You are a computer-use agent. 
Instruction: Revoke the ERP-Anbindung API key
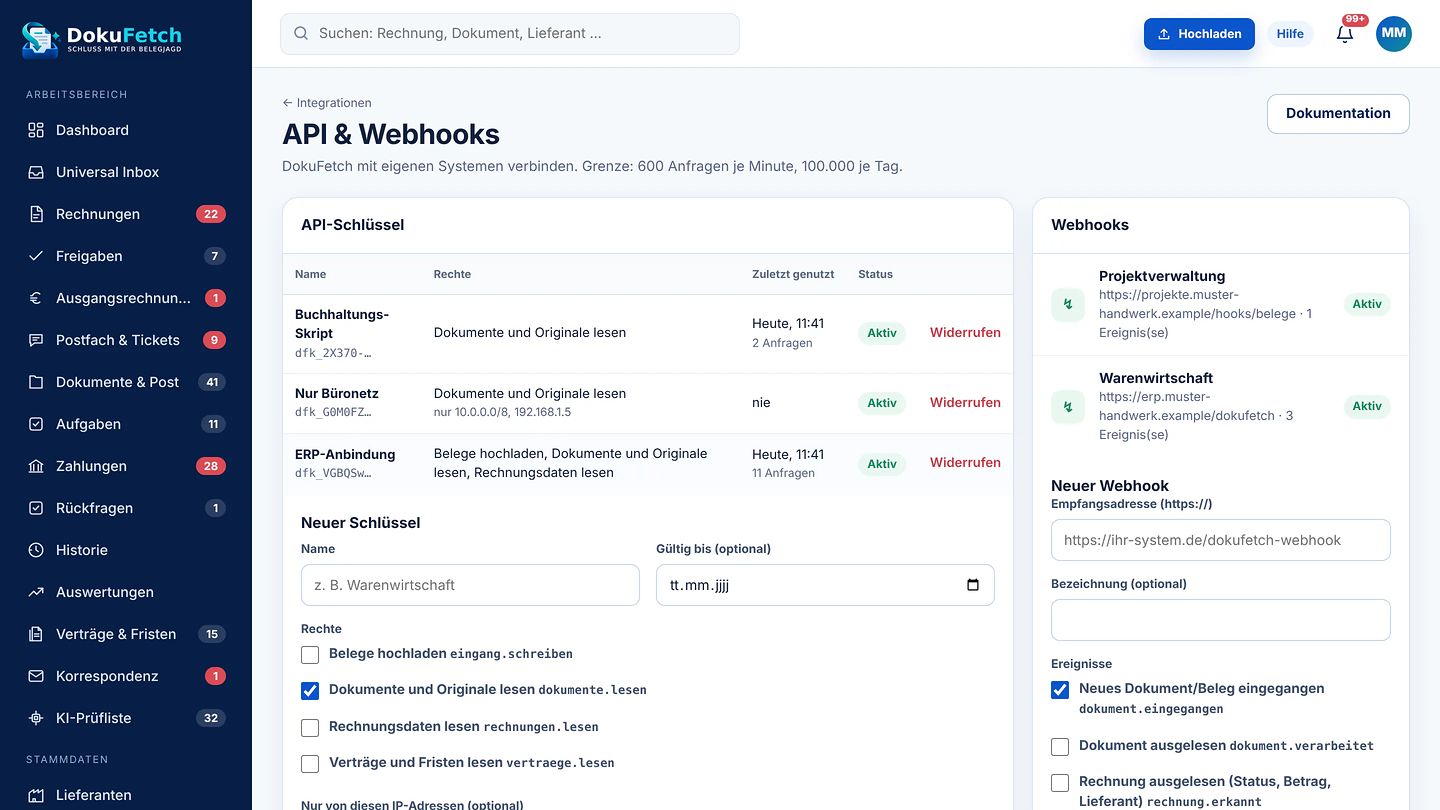click(965, 463)
